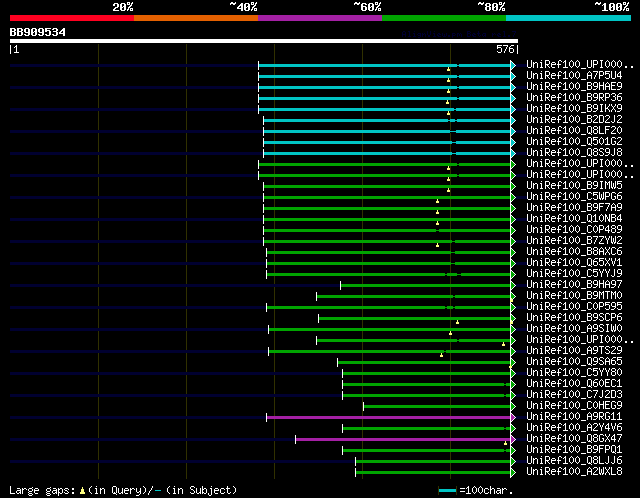This screenshot has height=498, width=640.
Task: Select the UniRef100_Q9SA65 label
Action: pos(574,362)
